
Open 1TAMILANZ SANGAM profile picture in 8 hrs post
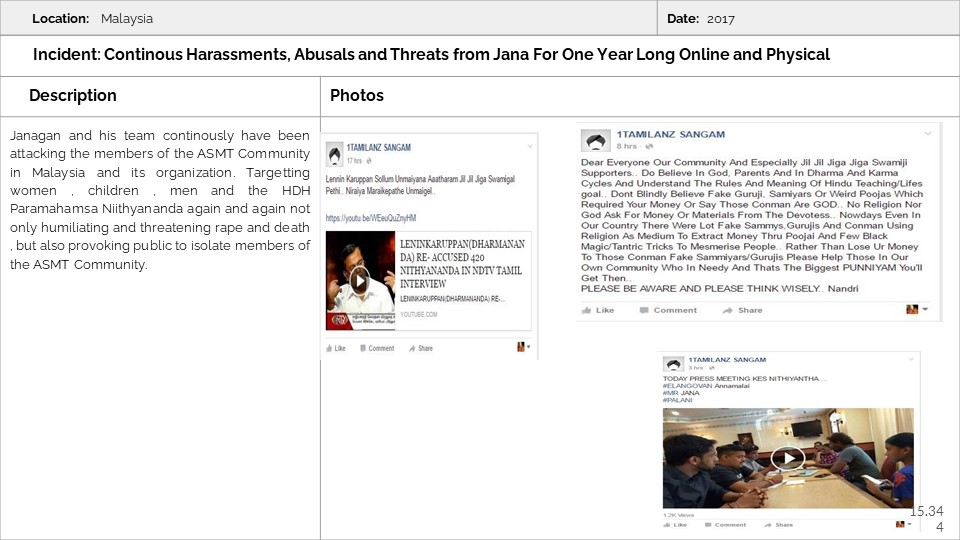point(596,141)
